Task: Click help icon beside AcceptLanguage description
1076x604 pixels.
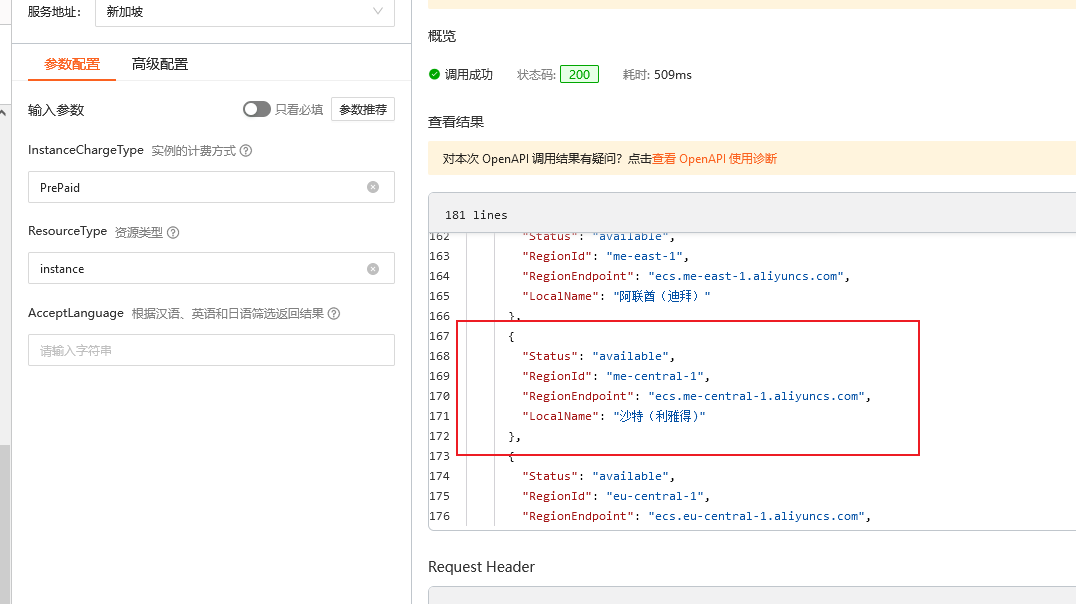Action: pos(334,314)
